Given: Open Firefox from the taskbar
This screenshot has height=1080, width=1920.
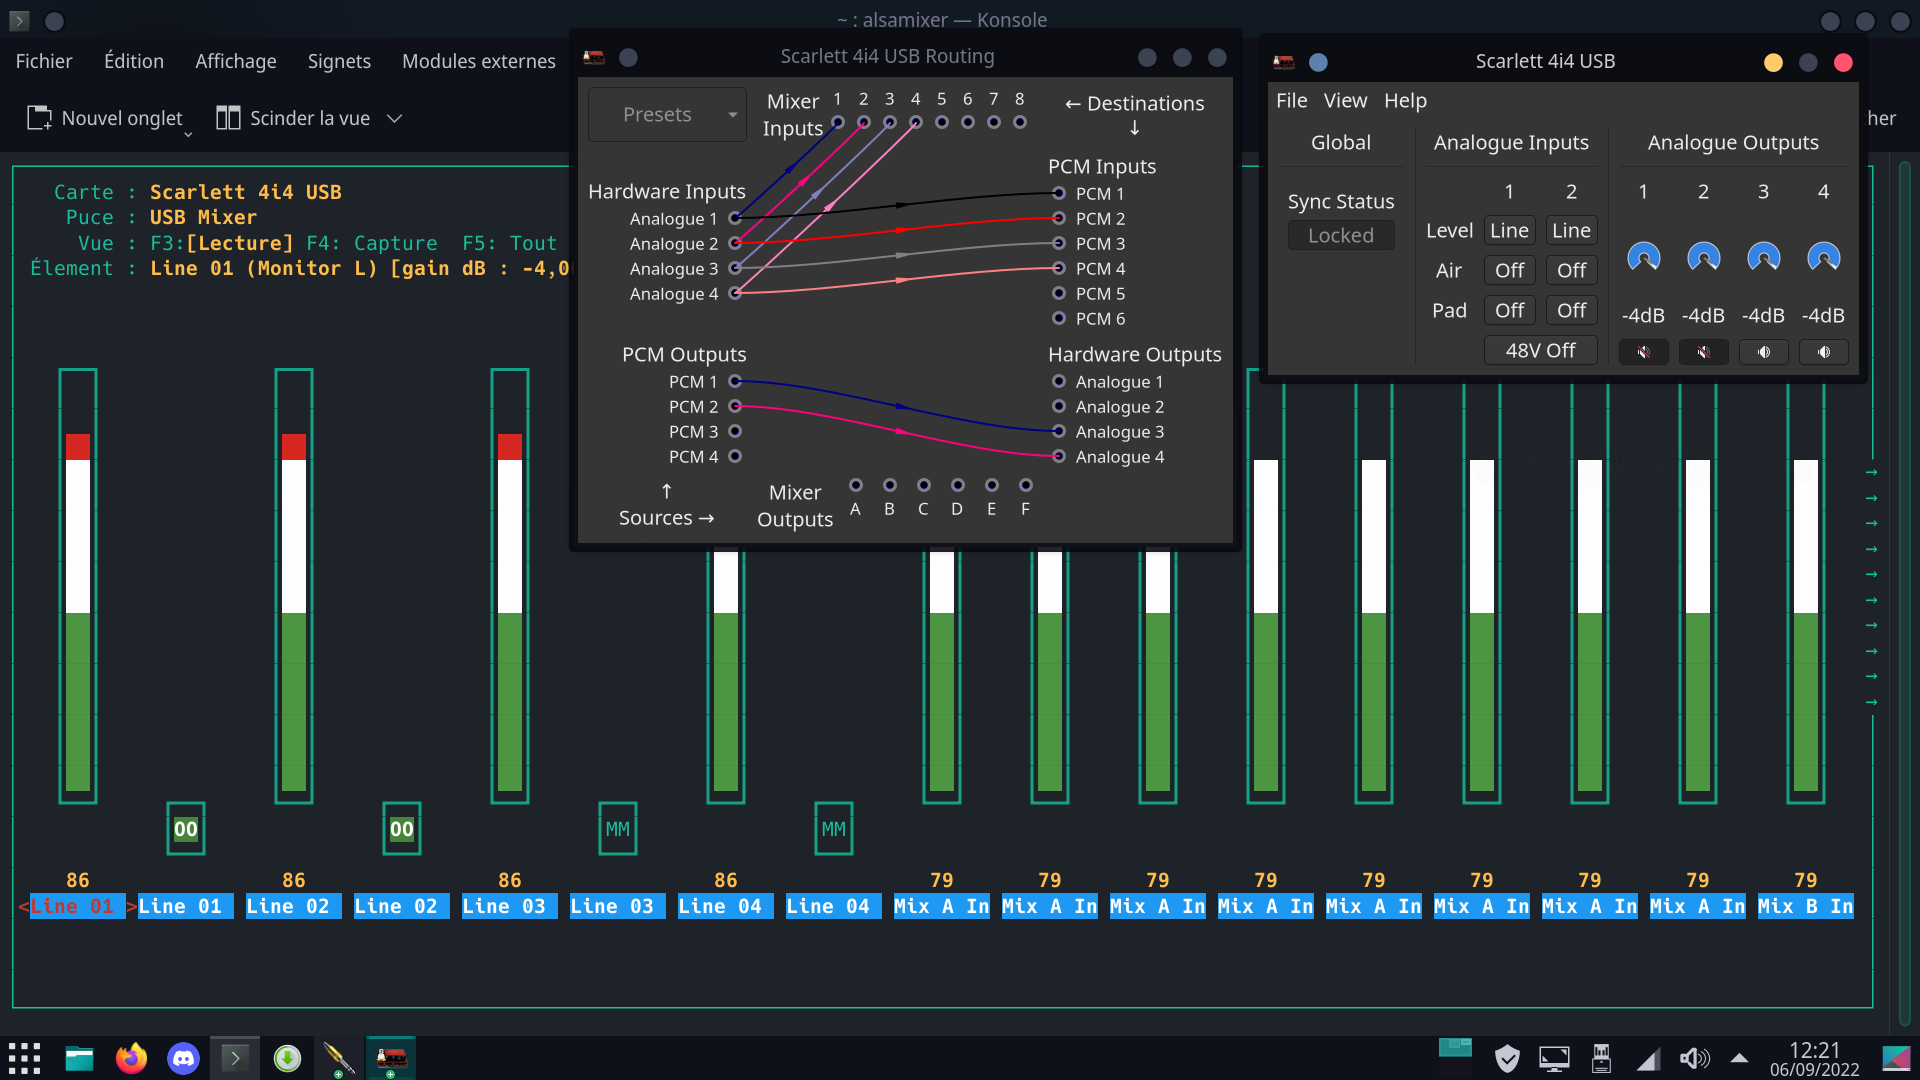Looking at the screenshot, I should pyautogui.click(x=131, y=1058).
